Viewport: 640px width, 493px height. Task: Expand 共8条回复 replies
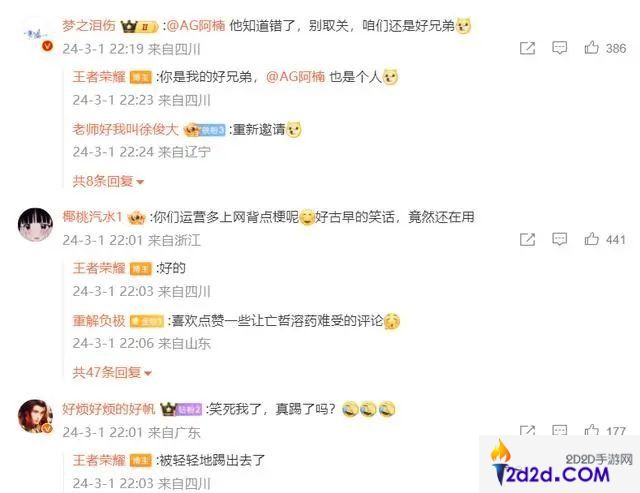pos(108,181)
